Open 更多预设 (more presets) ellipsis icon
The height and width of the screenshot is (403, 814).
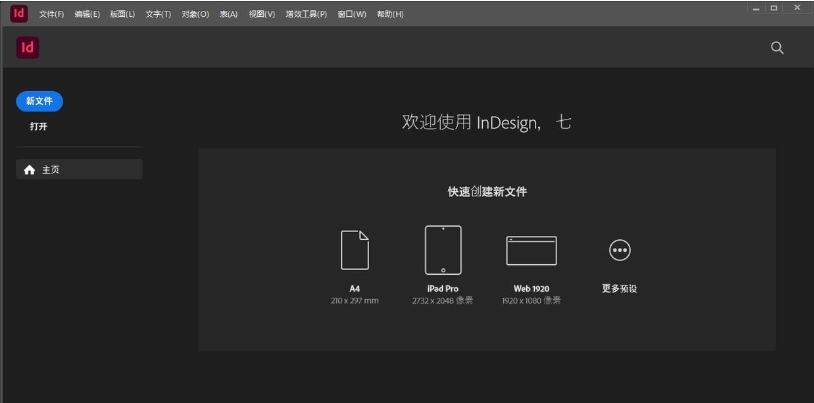tap(619, 251)
